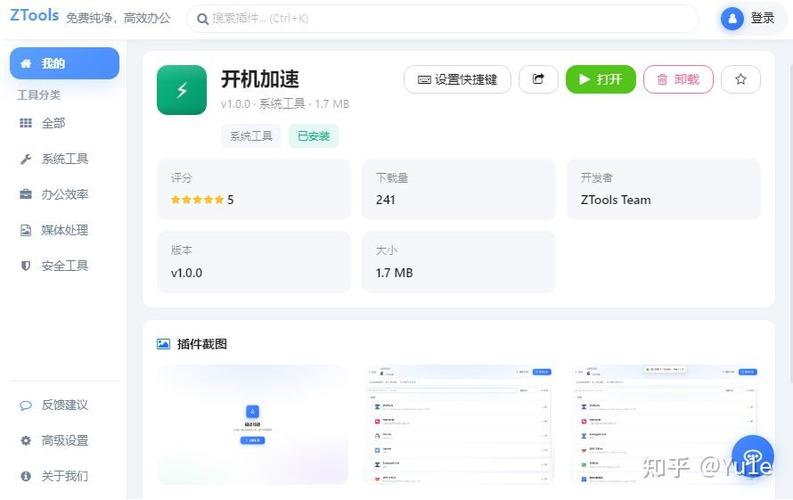
Task: Click the blue floating round button
Action: click(x=753, y=457)
